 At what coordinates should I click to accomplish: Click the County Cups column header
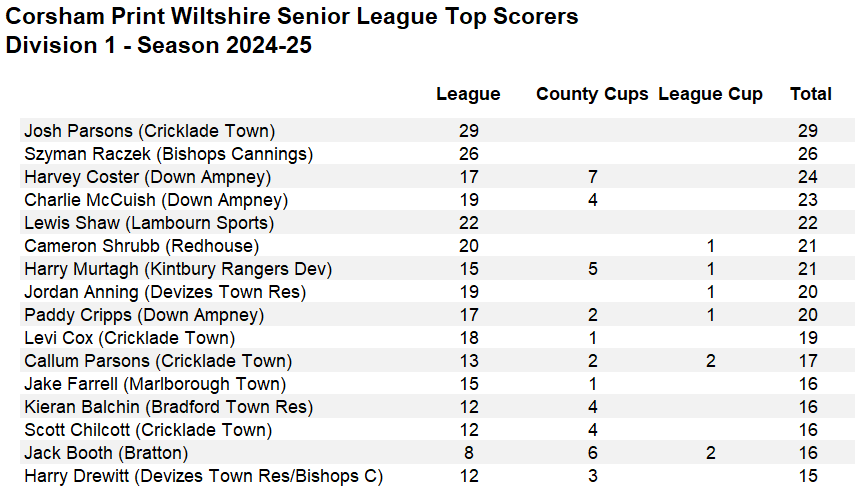click(592, 94)
